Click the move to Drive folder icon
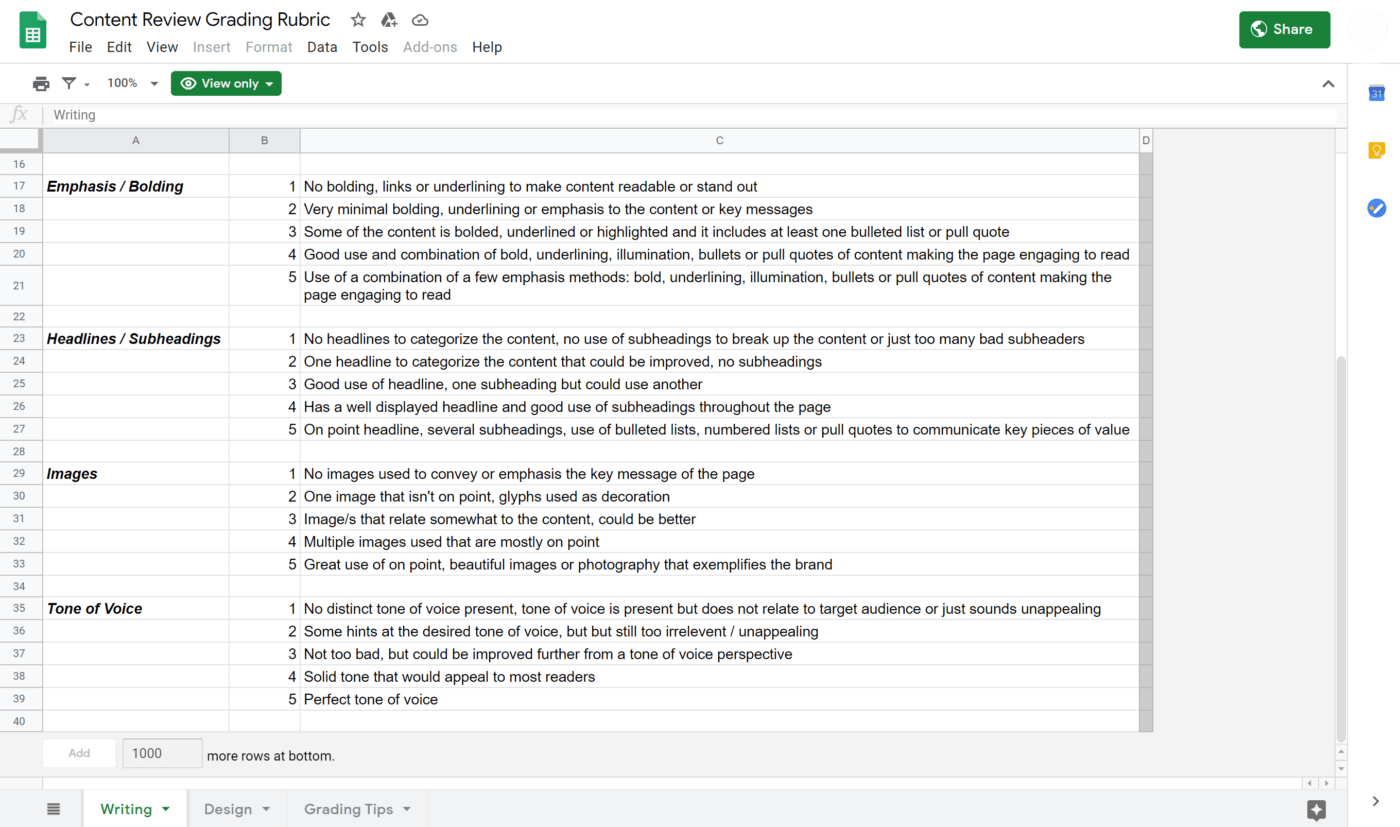 [x=389, y=20]
